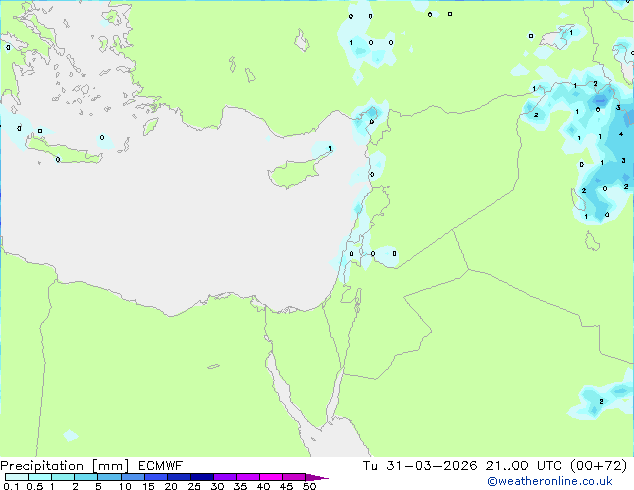The height and width of the screenshot is (490, 634).
Task: Click the arrow tip past 50 on legend
Action: pyautogui.click(x=319, y=477)
